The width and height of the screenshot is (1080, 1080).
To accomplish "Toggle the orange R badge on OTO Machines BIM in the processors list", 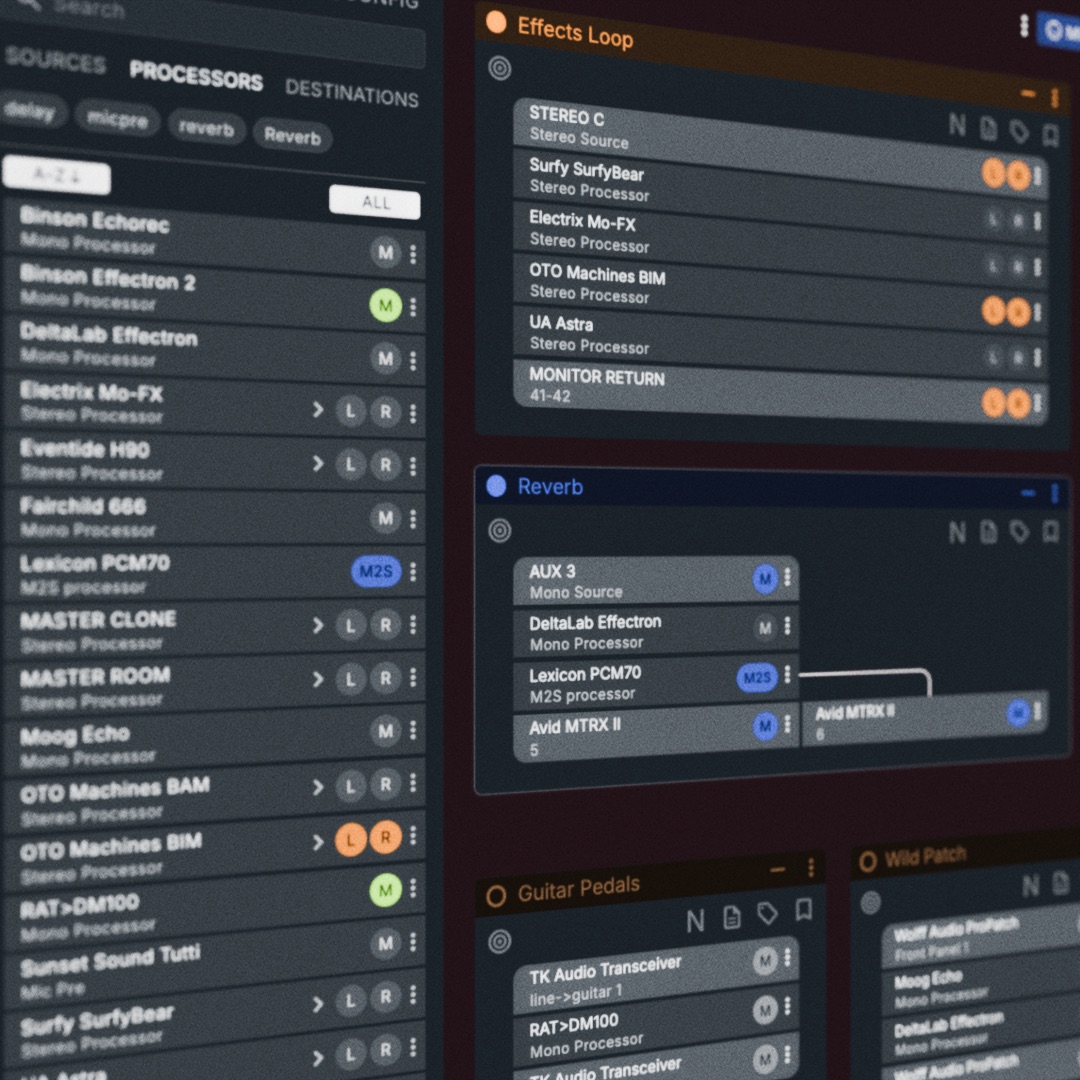I will coord(386,838).
